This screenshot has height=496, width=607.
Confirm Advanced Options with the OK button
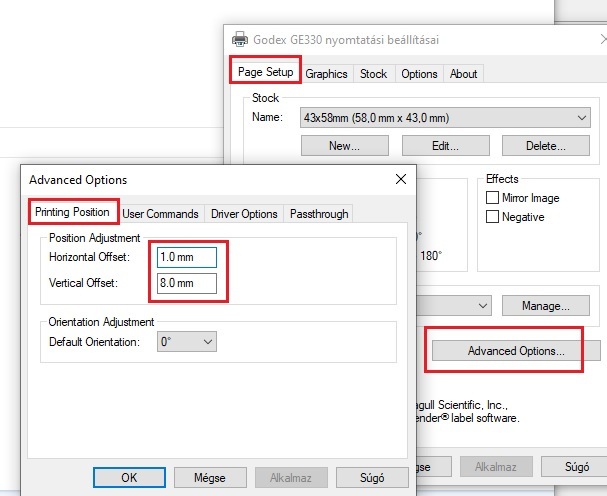pyautogui.click(x=129, y=477)
